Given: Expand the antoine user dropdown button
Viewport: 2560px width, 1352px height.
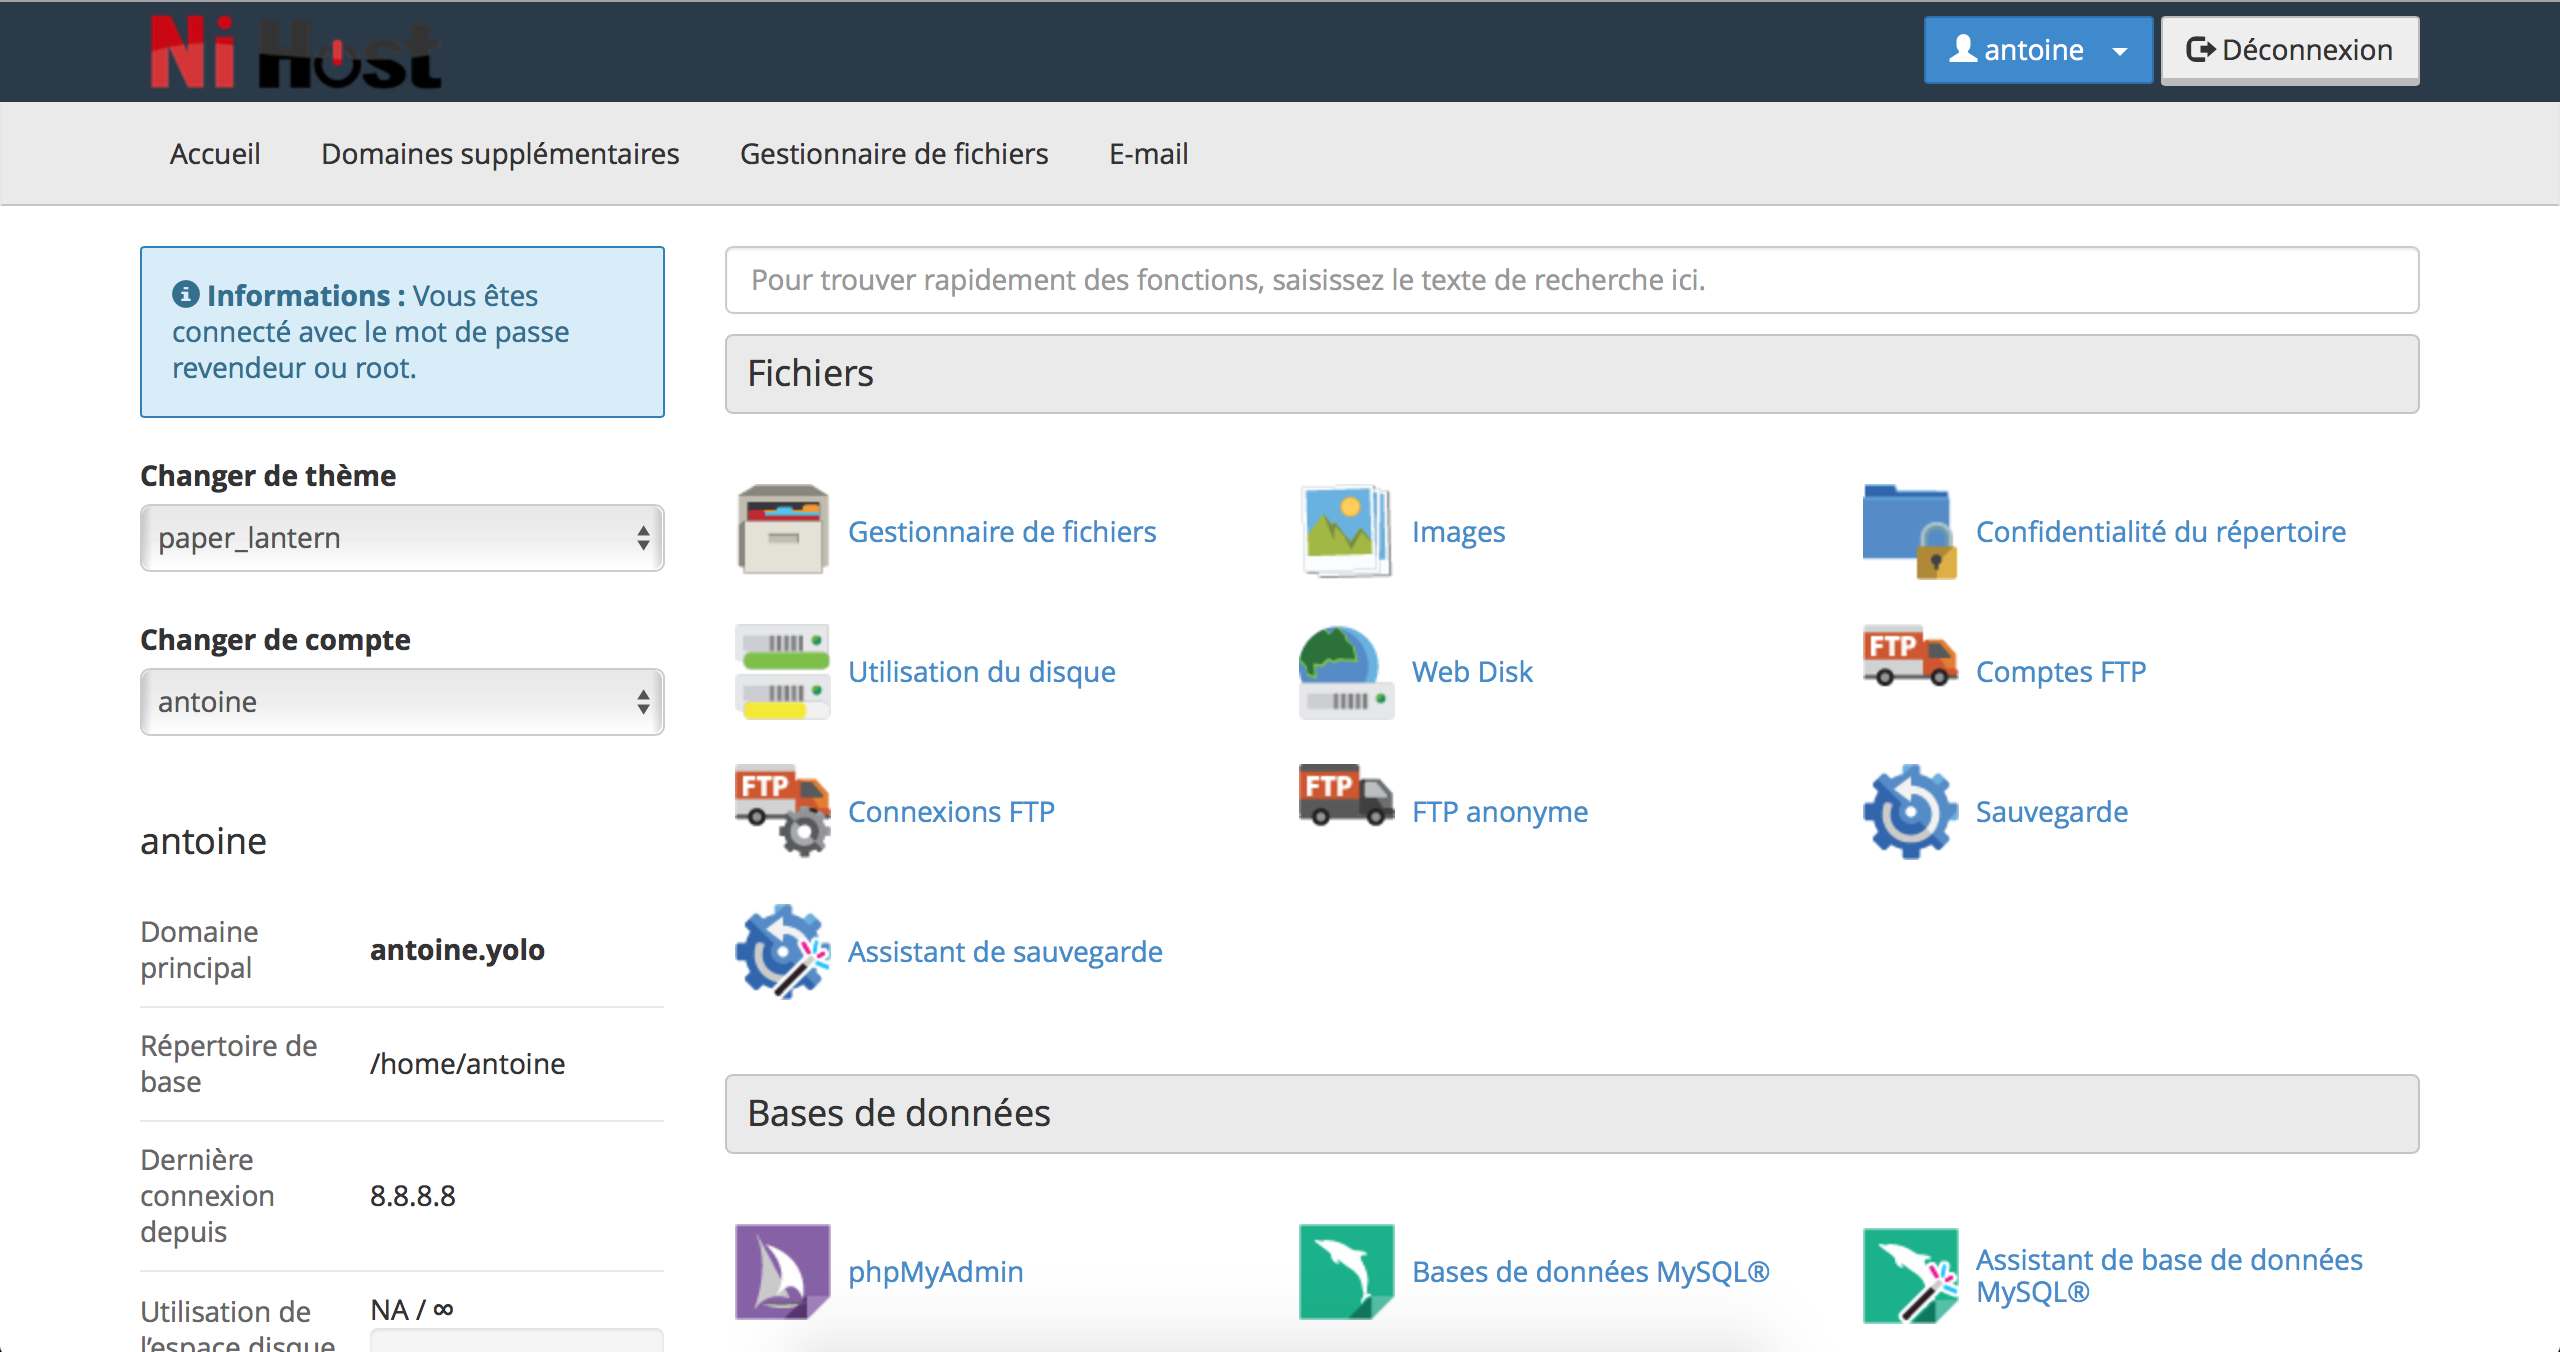Looking at the screenshot, I should pyautogui.click(x=2038, y=50).
